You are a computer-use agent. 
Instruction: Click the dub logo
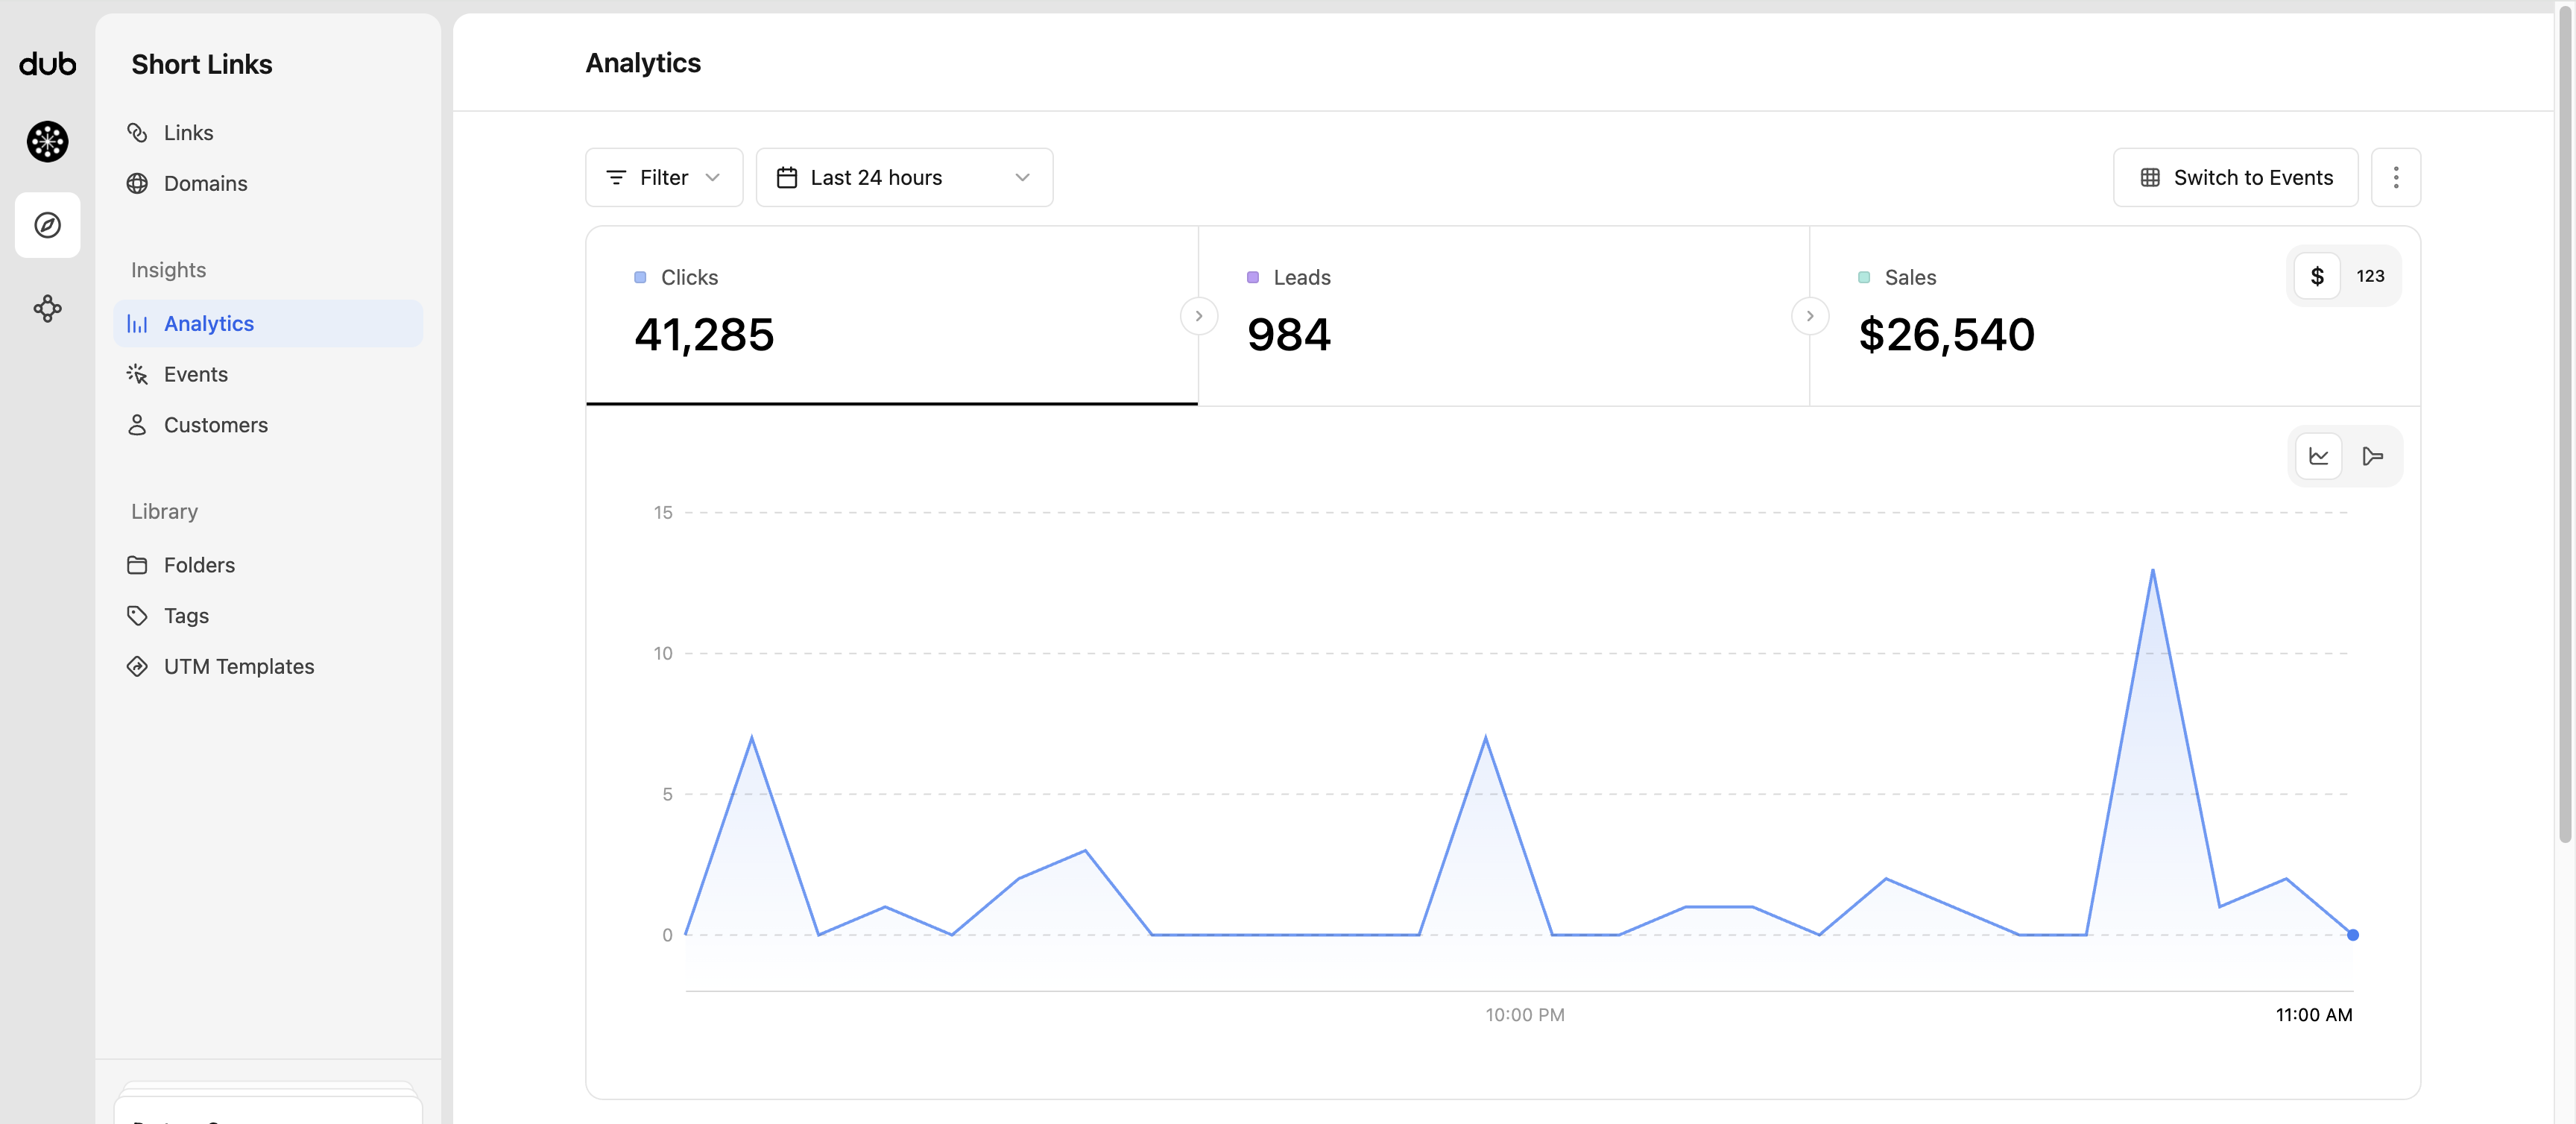[47, 64]
